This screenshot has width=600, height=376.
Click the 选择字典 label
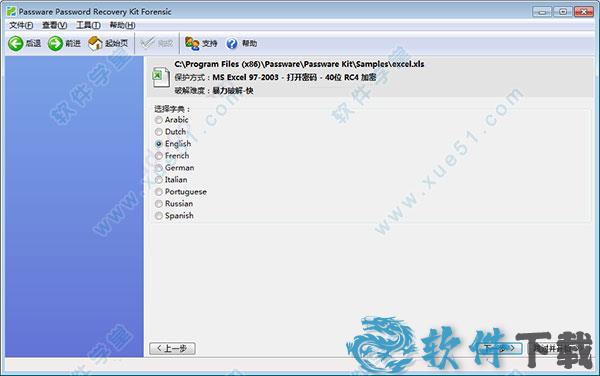point(172,109)
